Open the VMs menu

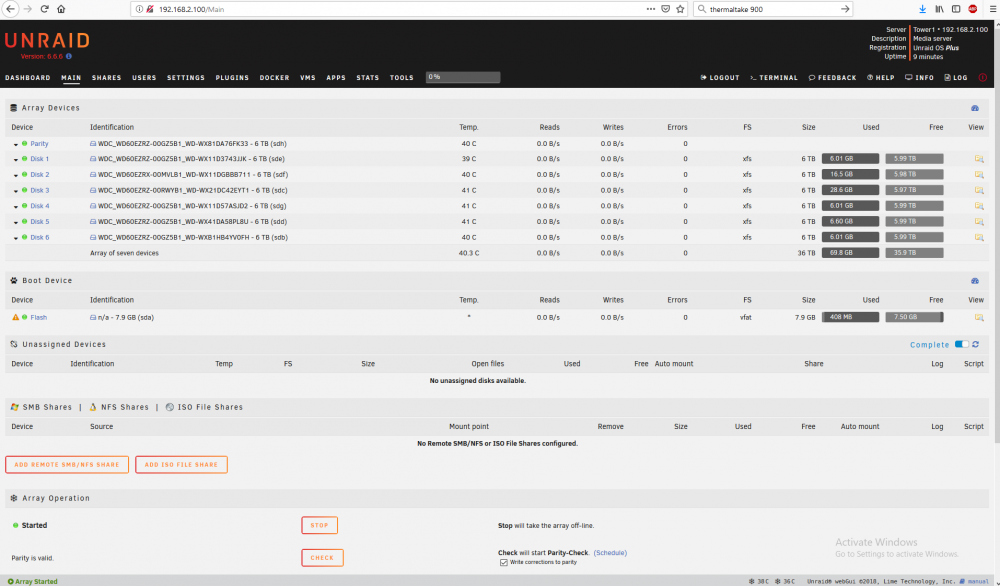[x=308, y=78]
